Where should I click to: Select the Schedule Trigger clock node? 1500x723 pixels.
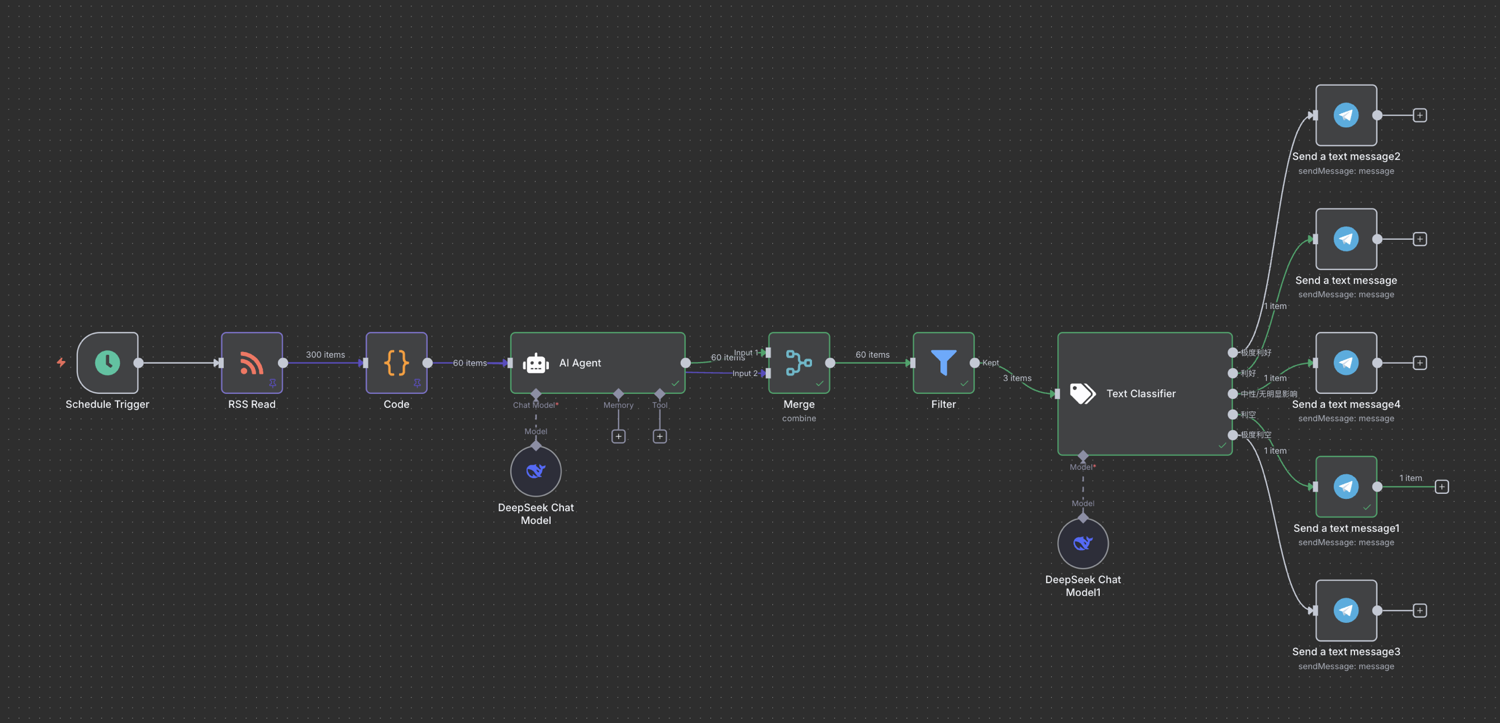(108, 363)
